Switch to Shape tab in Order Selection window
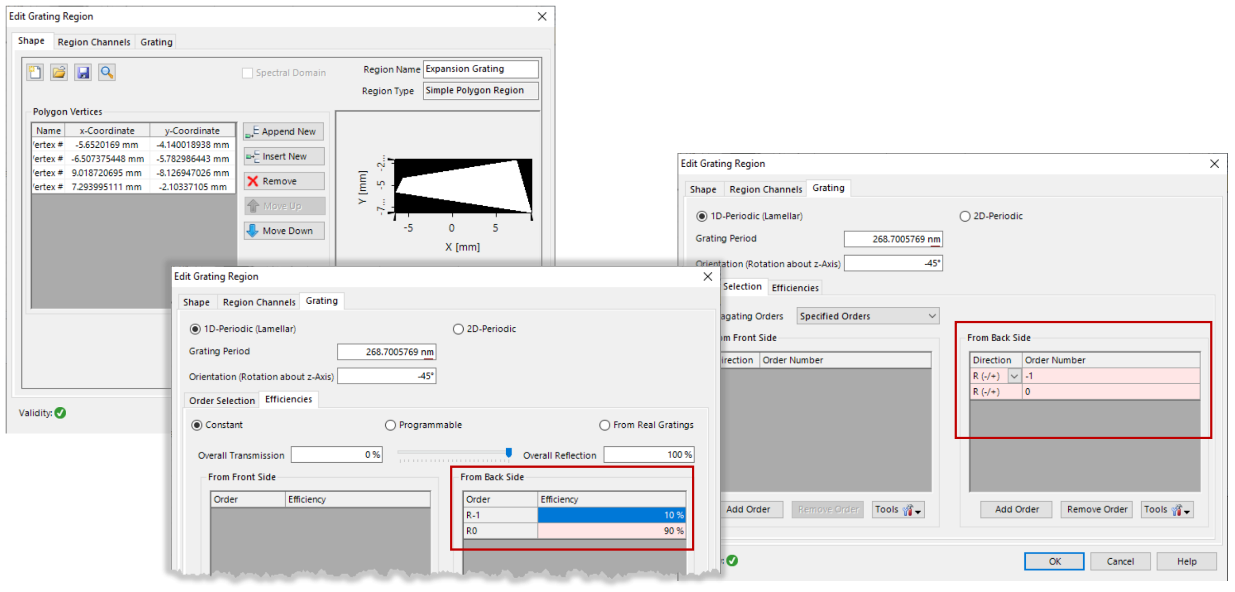This screenshot has width=1235, height=592. click(x=703, y=189)
